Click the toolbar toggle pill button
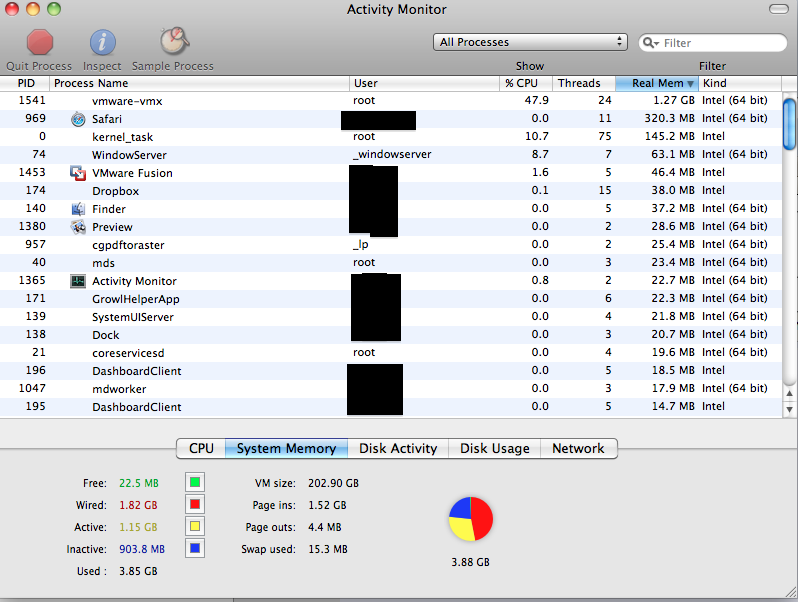Image resolution: width=798 pixels, height=602 pixels. tap(779, 9)
